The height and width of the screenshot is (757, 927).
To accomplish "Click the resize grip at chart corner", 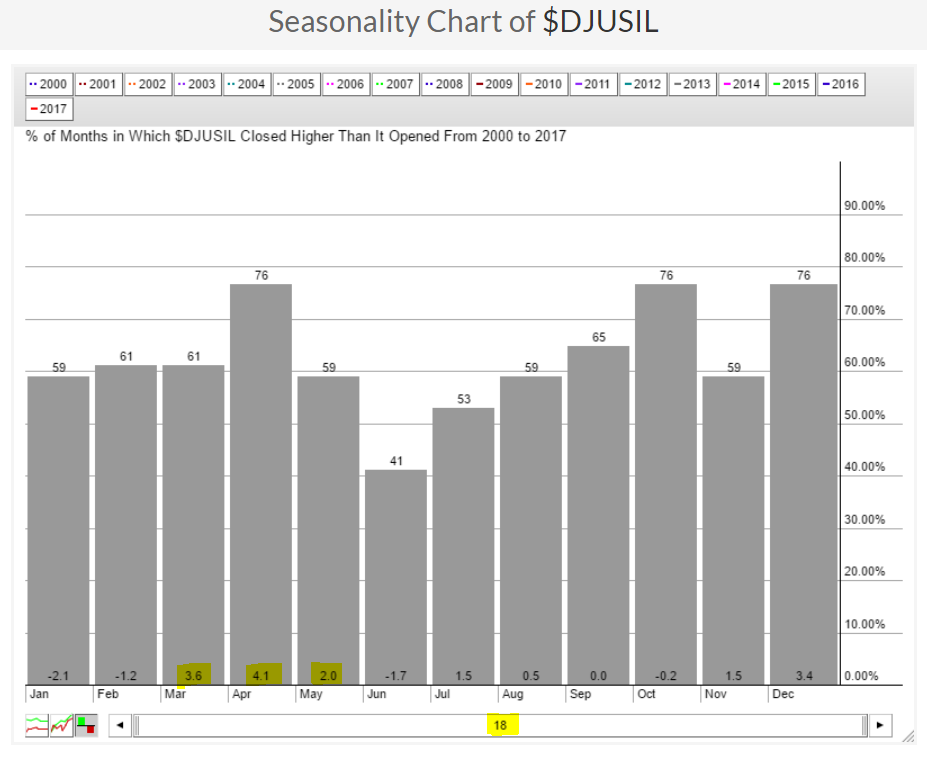I will click(908, 736).
